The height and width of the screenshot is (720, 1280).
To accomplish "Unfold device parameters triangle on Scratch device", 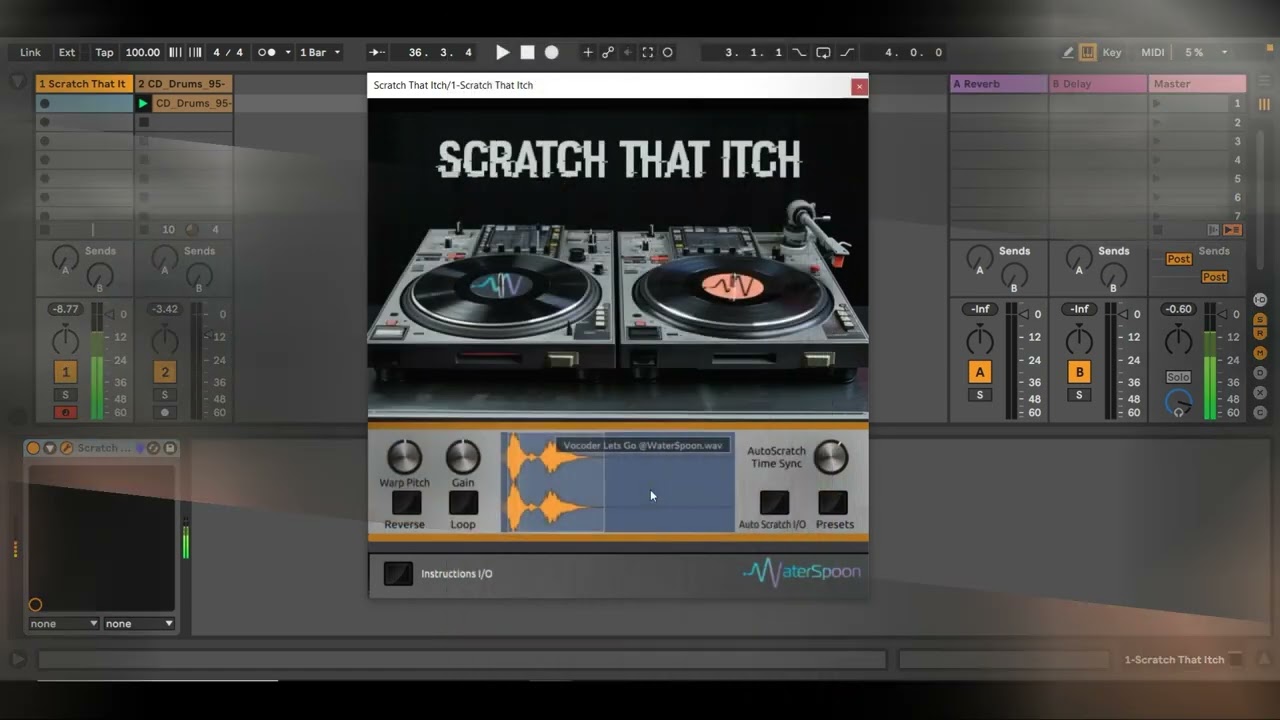I will (50, 448).
